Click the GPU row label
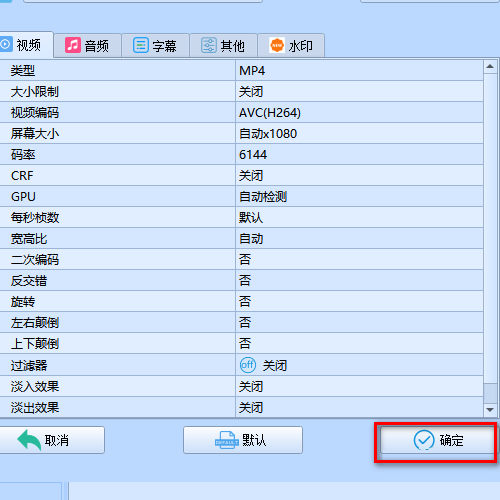Image resolution: width=500 pixels, height=500 pixels. pyautogui.click(x=23, y=197)
